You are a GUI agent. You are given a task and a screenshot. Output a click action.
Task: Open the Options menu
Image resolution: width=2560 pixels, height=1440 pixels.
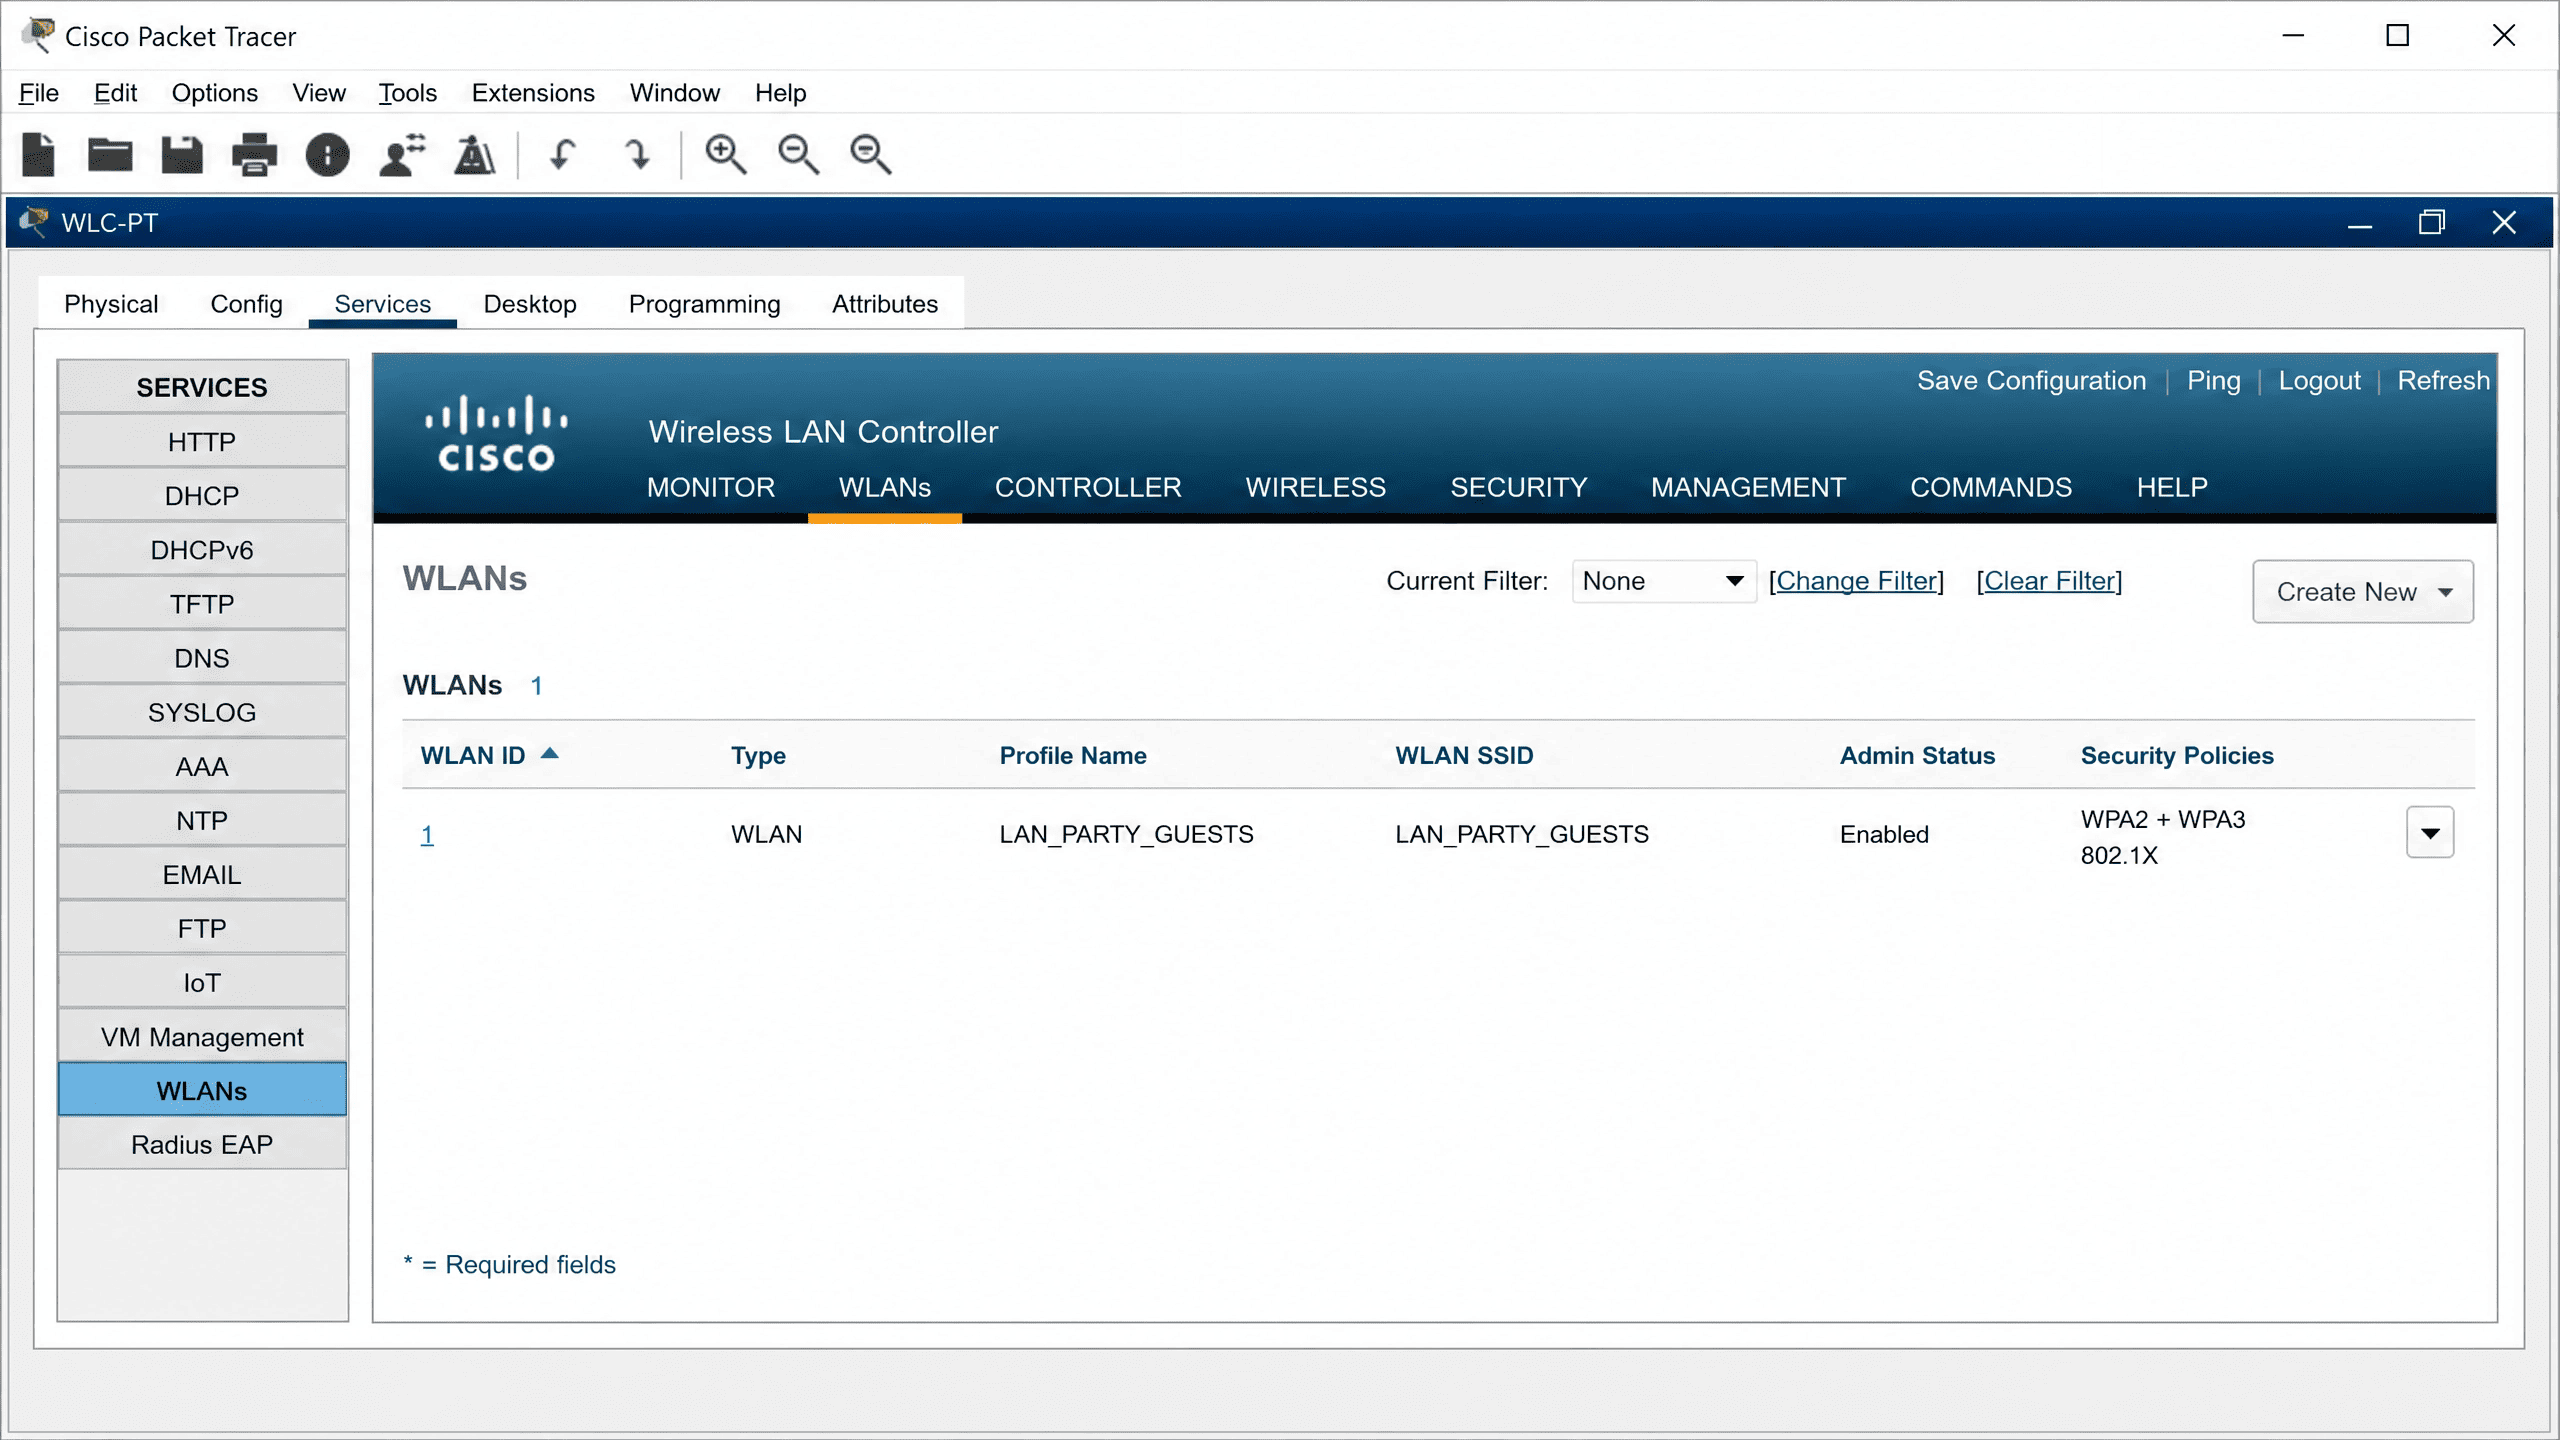tap(215, 93)
